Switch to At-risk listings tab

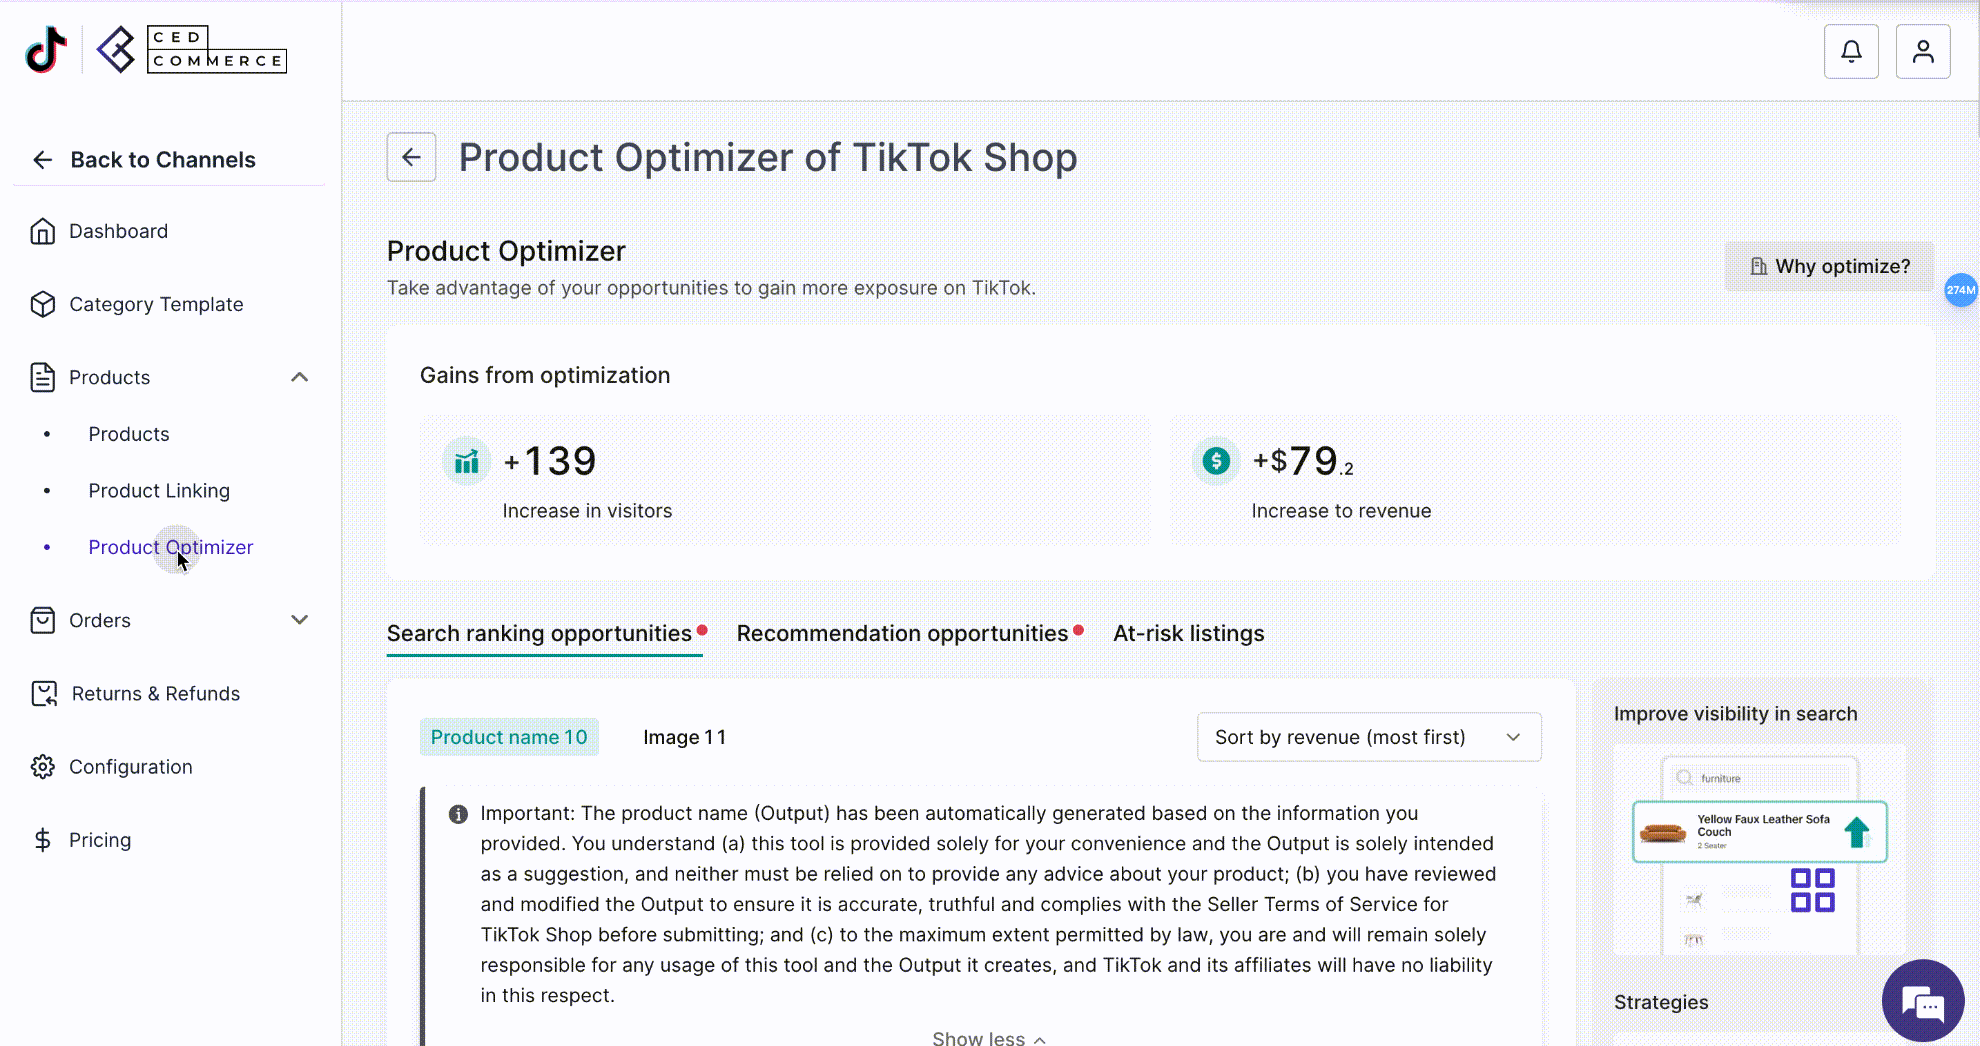pyautogui.click(x=1188, y=633)
